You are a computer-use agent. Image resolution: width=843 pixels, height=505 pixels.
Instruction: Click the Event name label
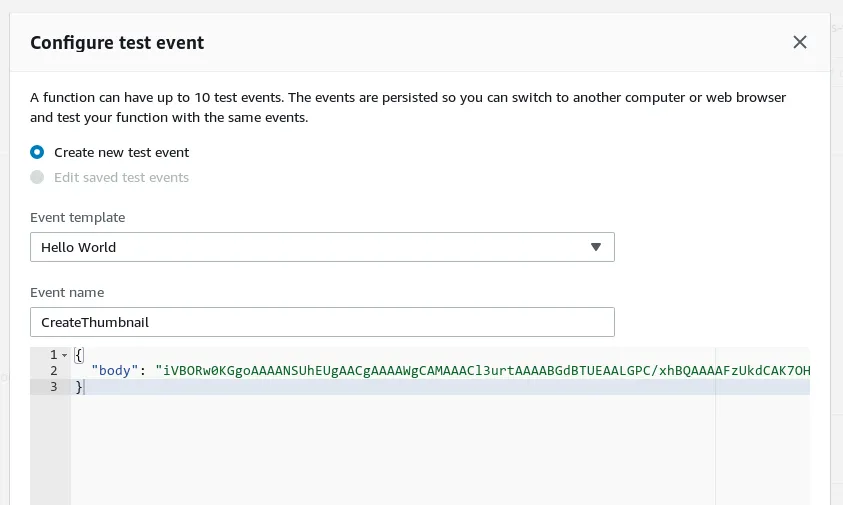click(67, 293)
